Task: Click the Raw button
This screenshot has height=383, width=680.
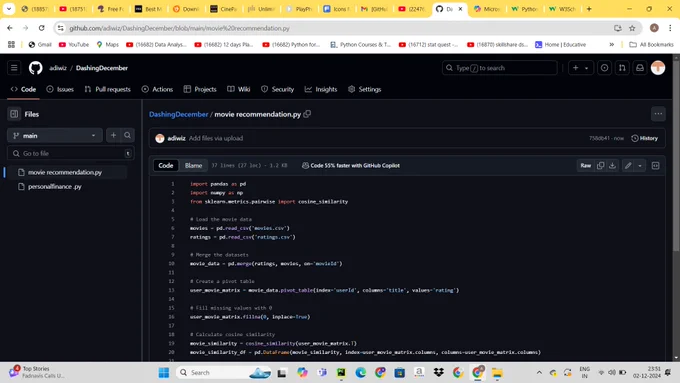Action: [x=585, y=165]
